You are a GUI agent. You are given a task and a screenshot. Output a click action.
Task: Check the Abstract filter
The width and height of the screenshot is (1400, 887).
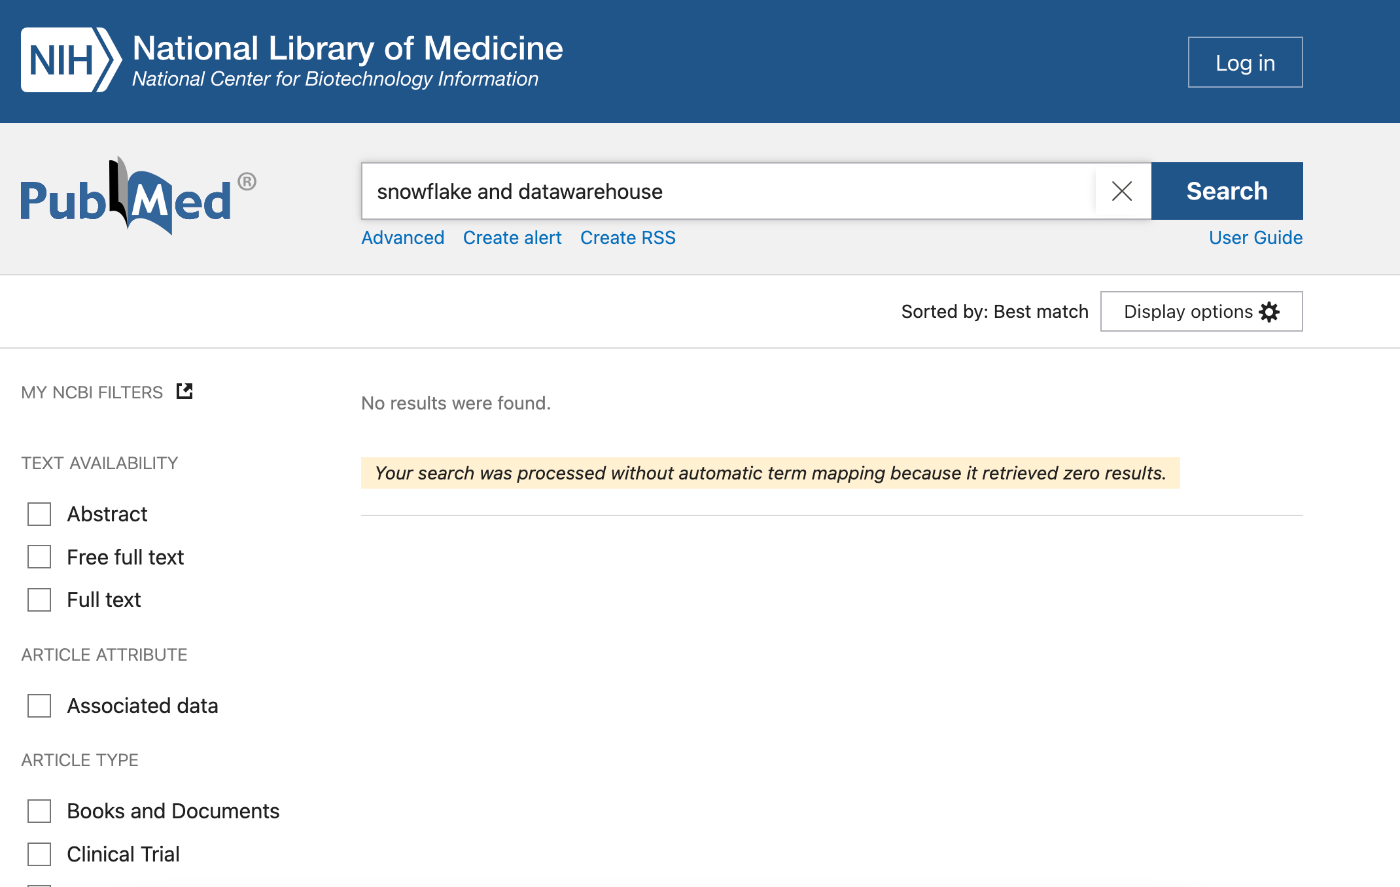39,514
